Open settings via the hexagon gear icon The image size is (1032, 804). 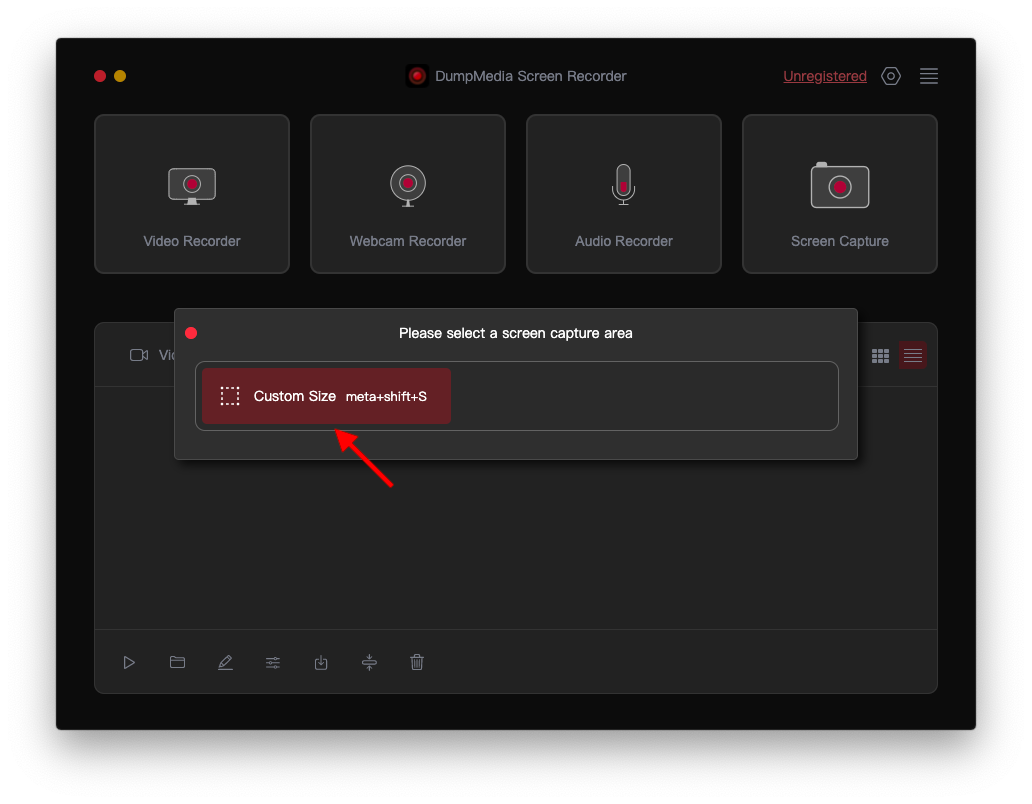coord(890,76)
